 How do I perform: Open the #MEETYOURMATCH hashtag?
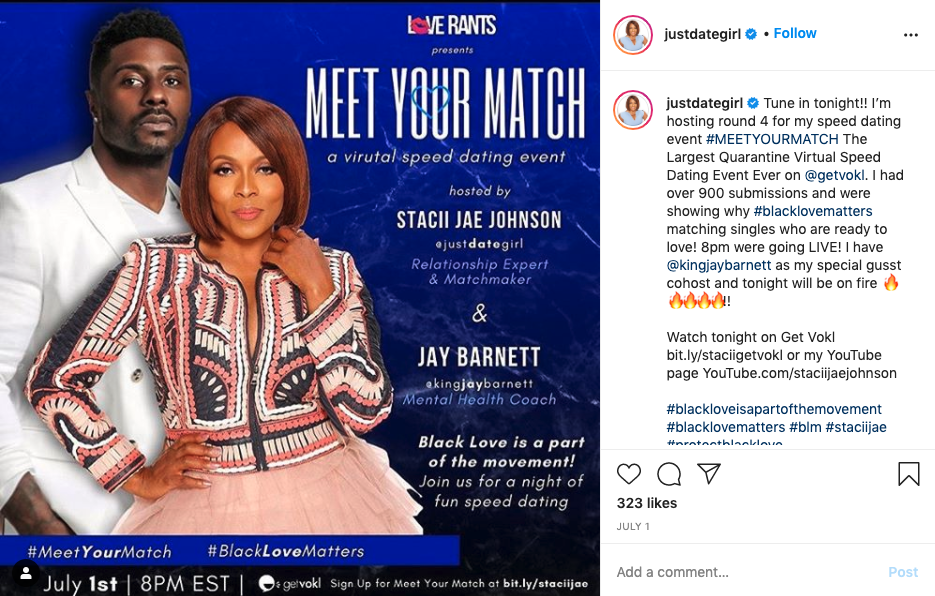tap(772, 139)
